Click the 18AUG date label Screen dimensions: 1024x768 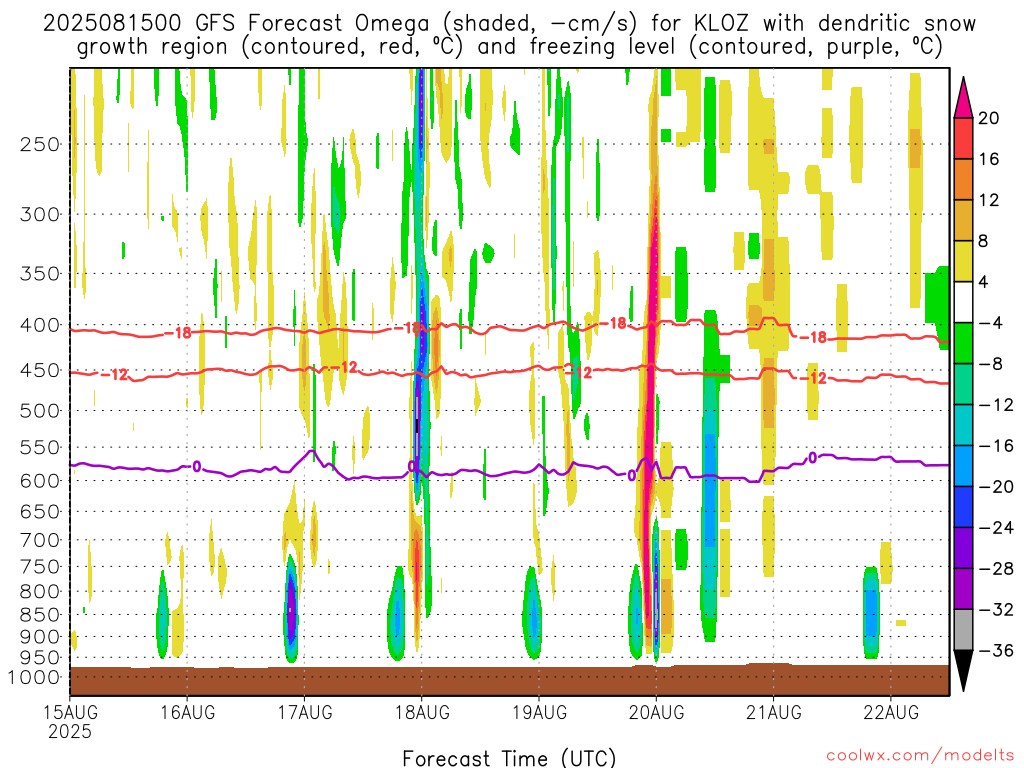(422, 712)
